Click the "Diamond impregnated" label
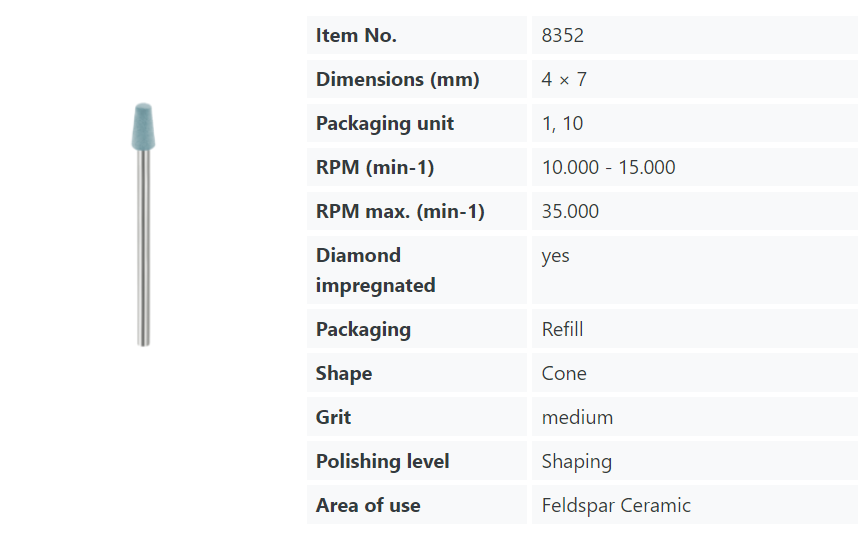Image resolution: width=868 pixels, height=540 pixels. point(375,270)
